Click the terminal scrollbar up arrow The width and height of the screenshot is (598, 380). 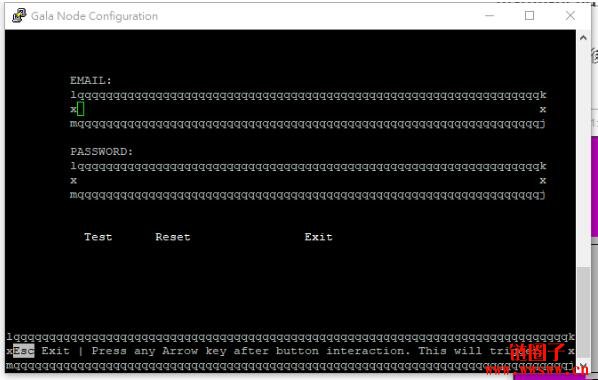(x=583, y=37)
